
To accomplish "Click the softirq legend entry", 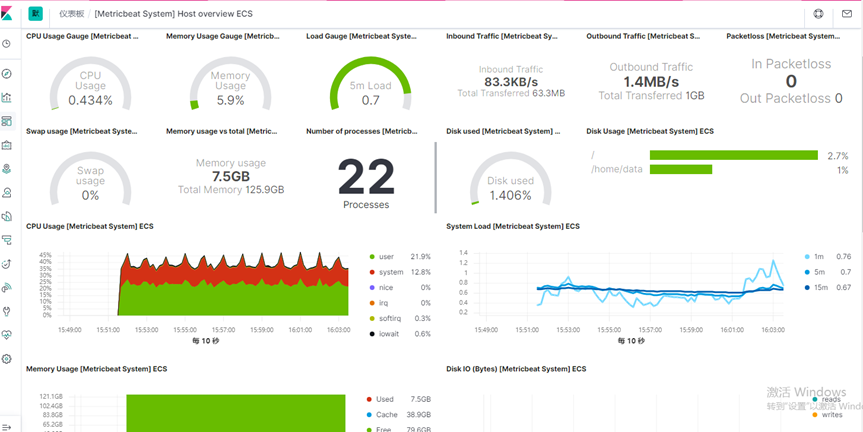I will coord(400,319).
